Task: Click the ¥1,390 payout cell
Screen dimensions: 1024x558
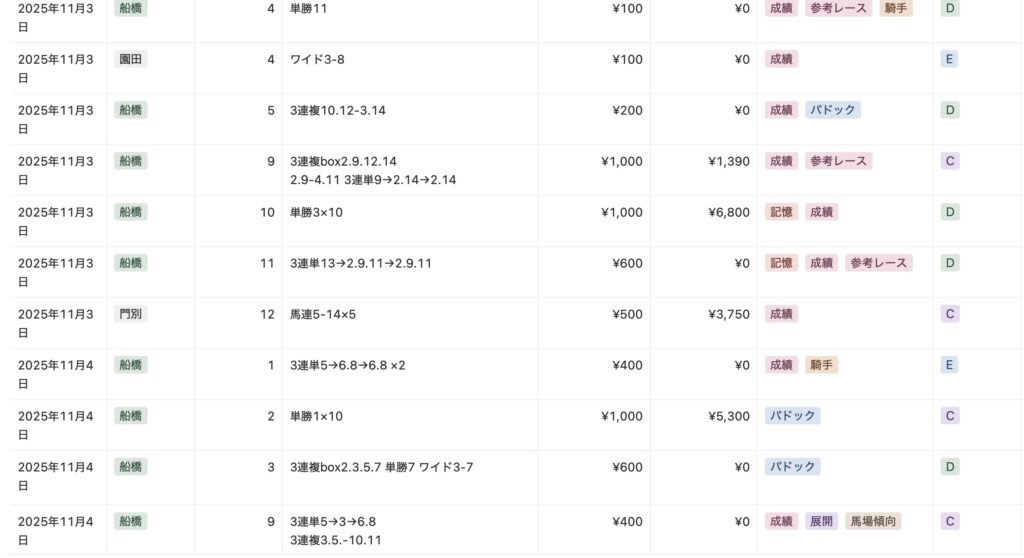Action: 728,161
